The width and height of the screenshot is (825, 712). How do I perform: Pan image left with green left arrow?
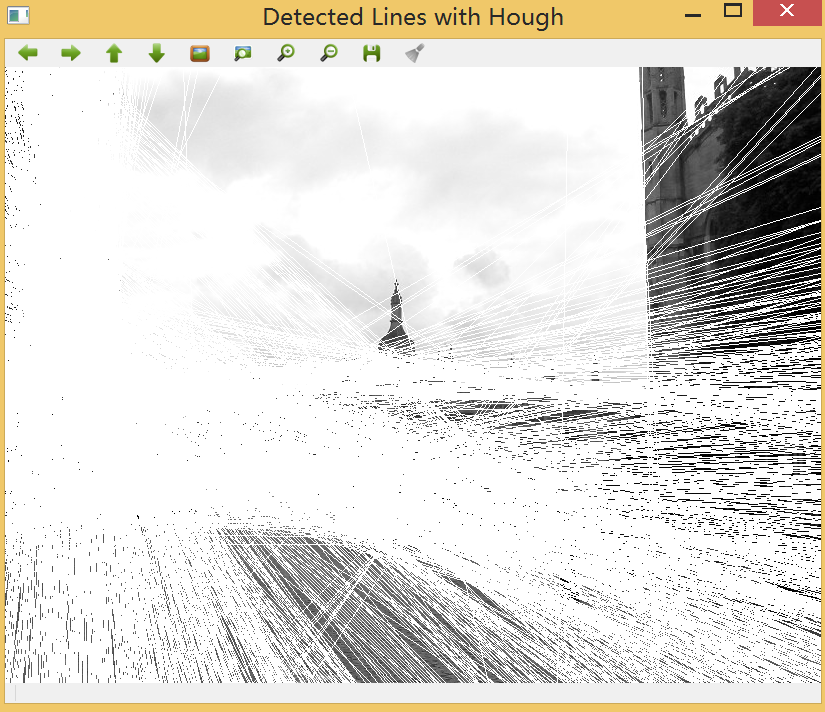tap(28, 53)
